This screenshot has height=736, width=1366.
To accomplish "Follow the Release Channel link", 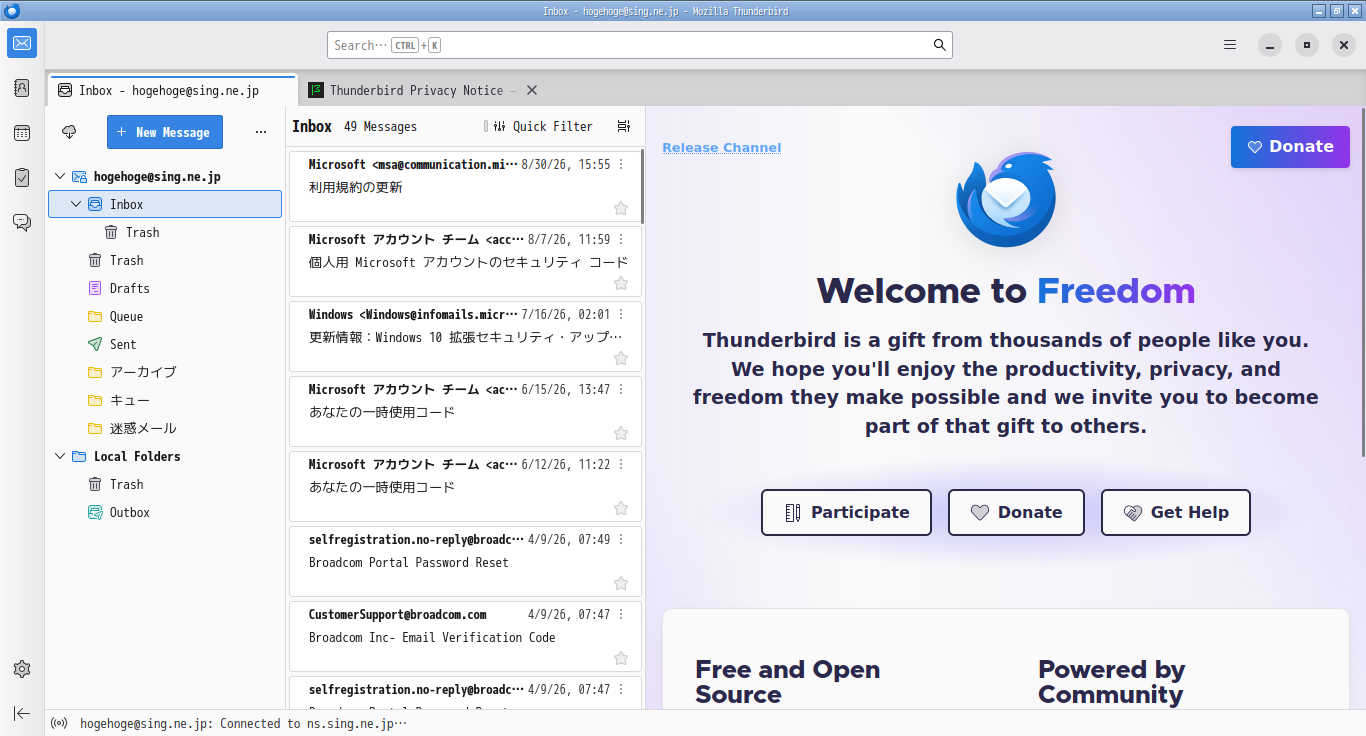I will point(722,147).
